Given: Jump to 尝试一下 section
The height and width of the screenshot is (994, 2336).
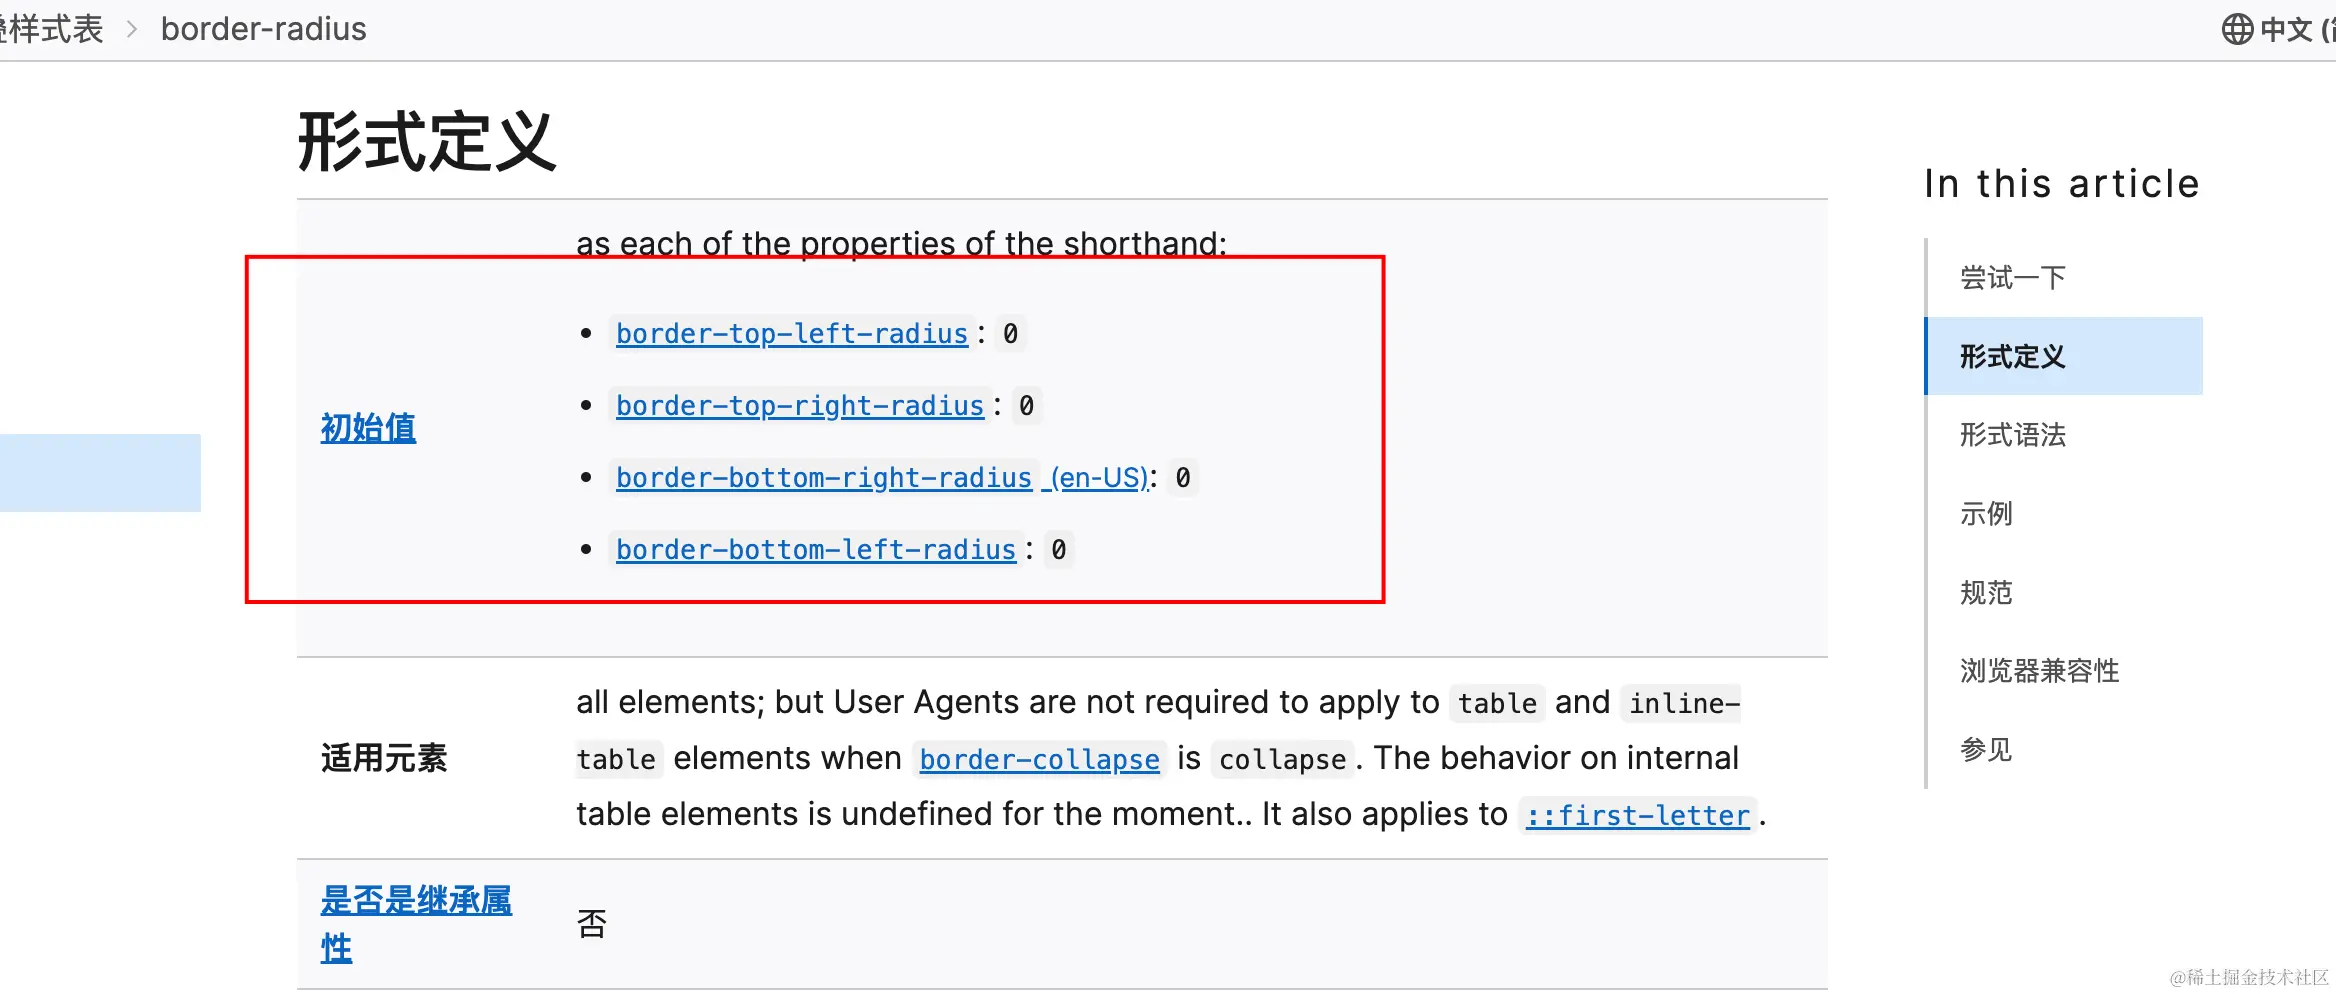Looking at the screenshot, I should pos(2012,278).
